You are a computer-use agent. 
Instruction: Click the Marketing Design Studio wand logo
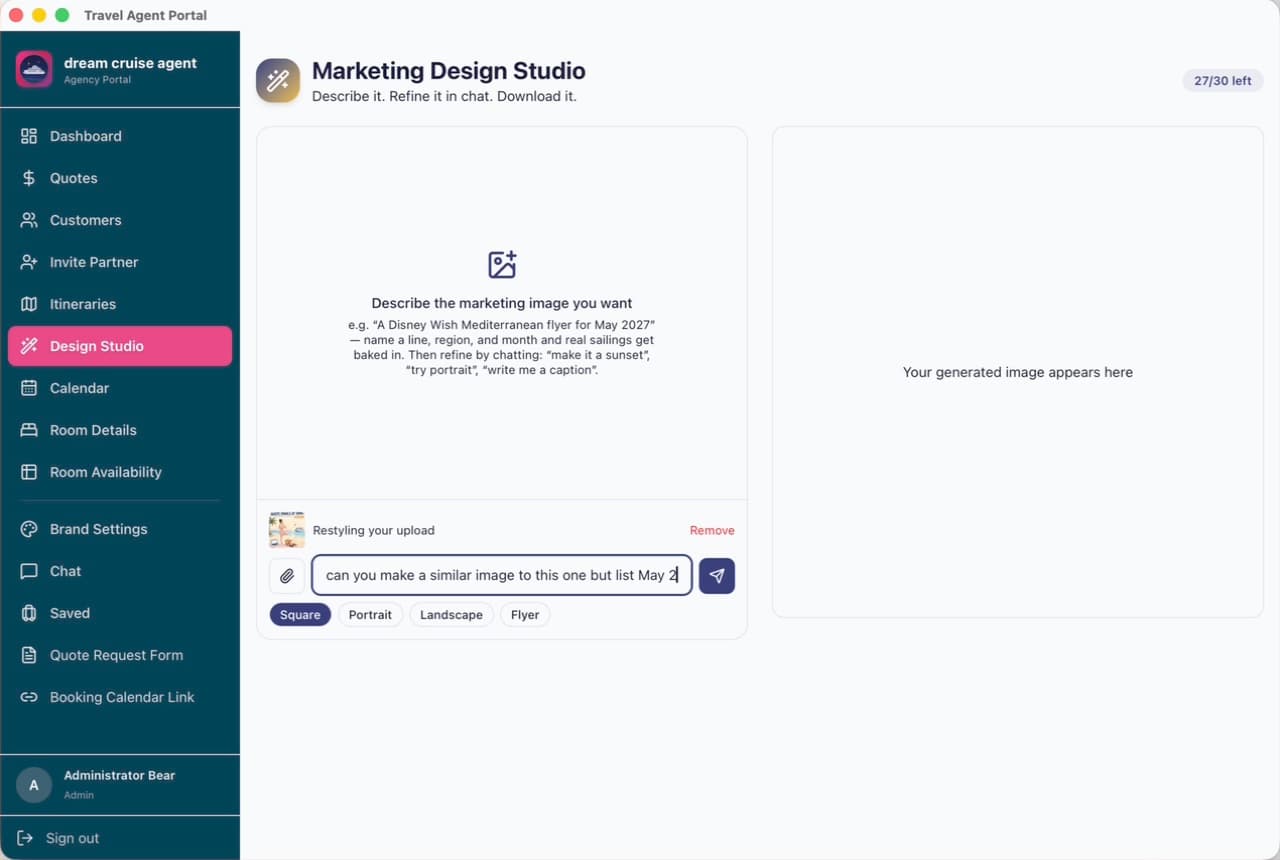pyautogui.click(x=278, y=81)
